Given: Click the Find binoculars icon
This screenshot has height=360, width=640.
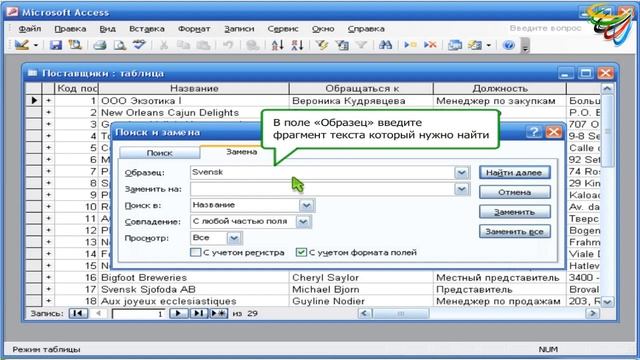Looking at the screenshot, I should coord(385,45).
